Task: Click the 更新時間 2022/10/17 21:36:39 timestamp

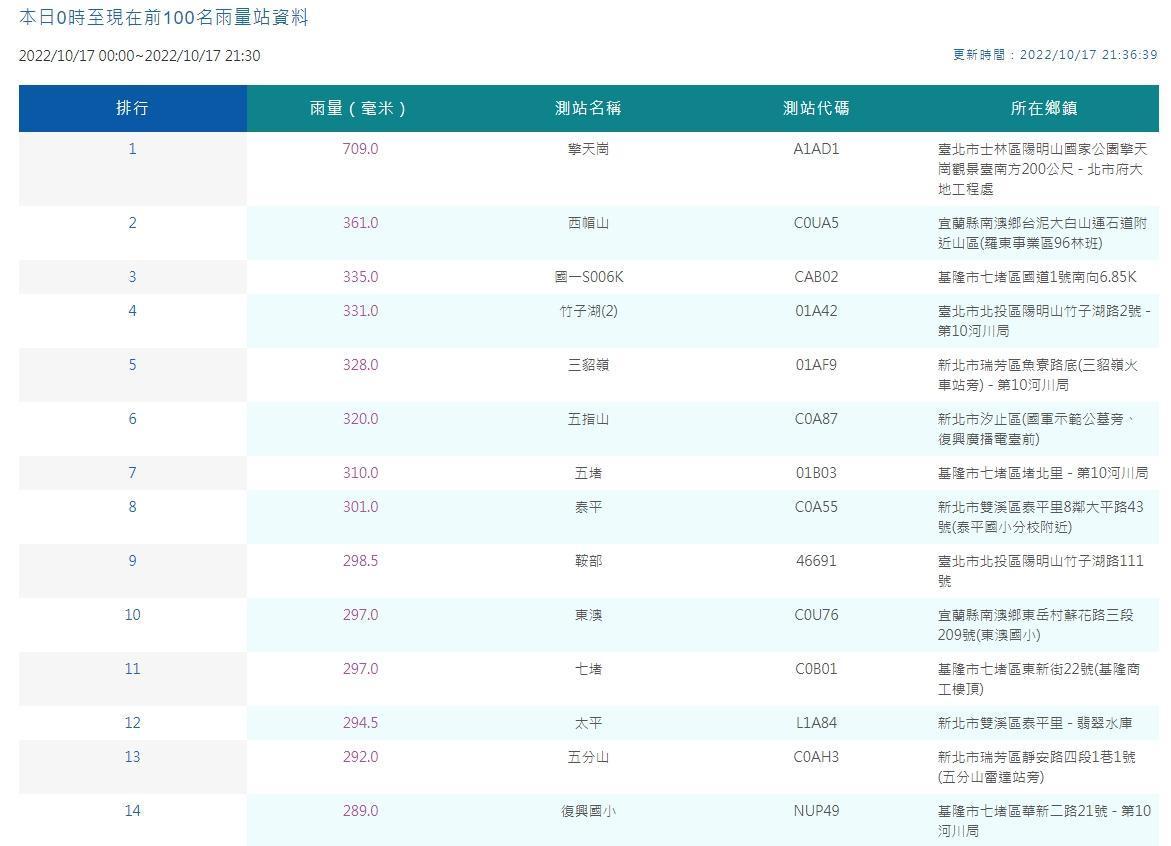Action: point(1055,55)
